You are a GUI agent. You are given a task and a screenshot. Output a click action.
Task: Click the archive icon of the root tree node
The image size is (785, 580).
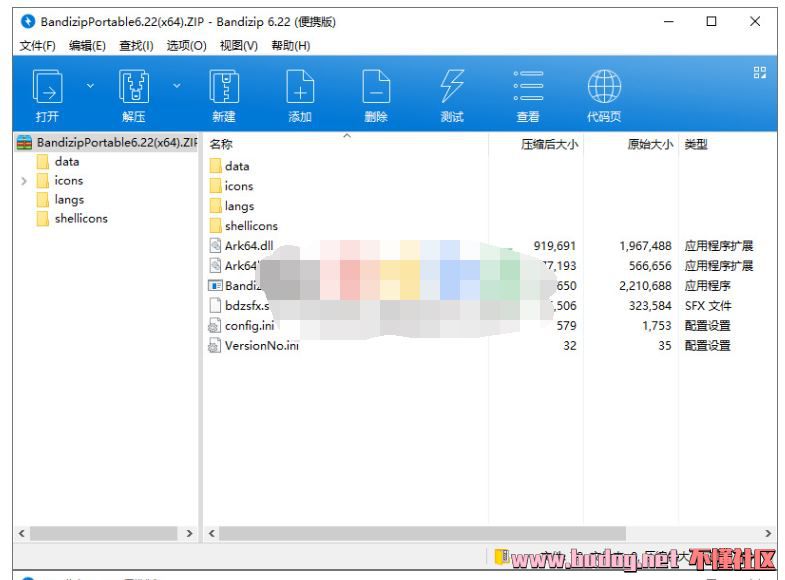25,143
